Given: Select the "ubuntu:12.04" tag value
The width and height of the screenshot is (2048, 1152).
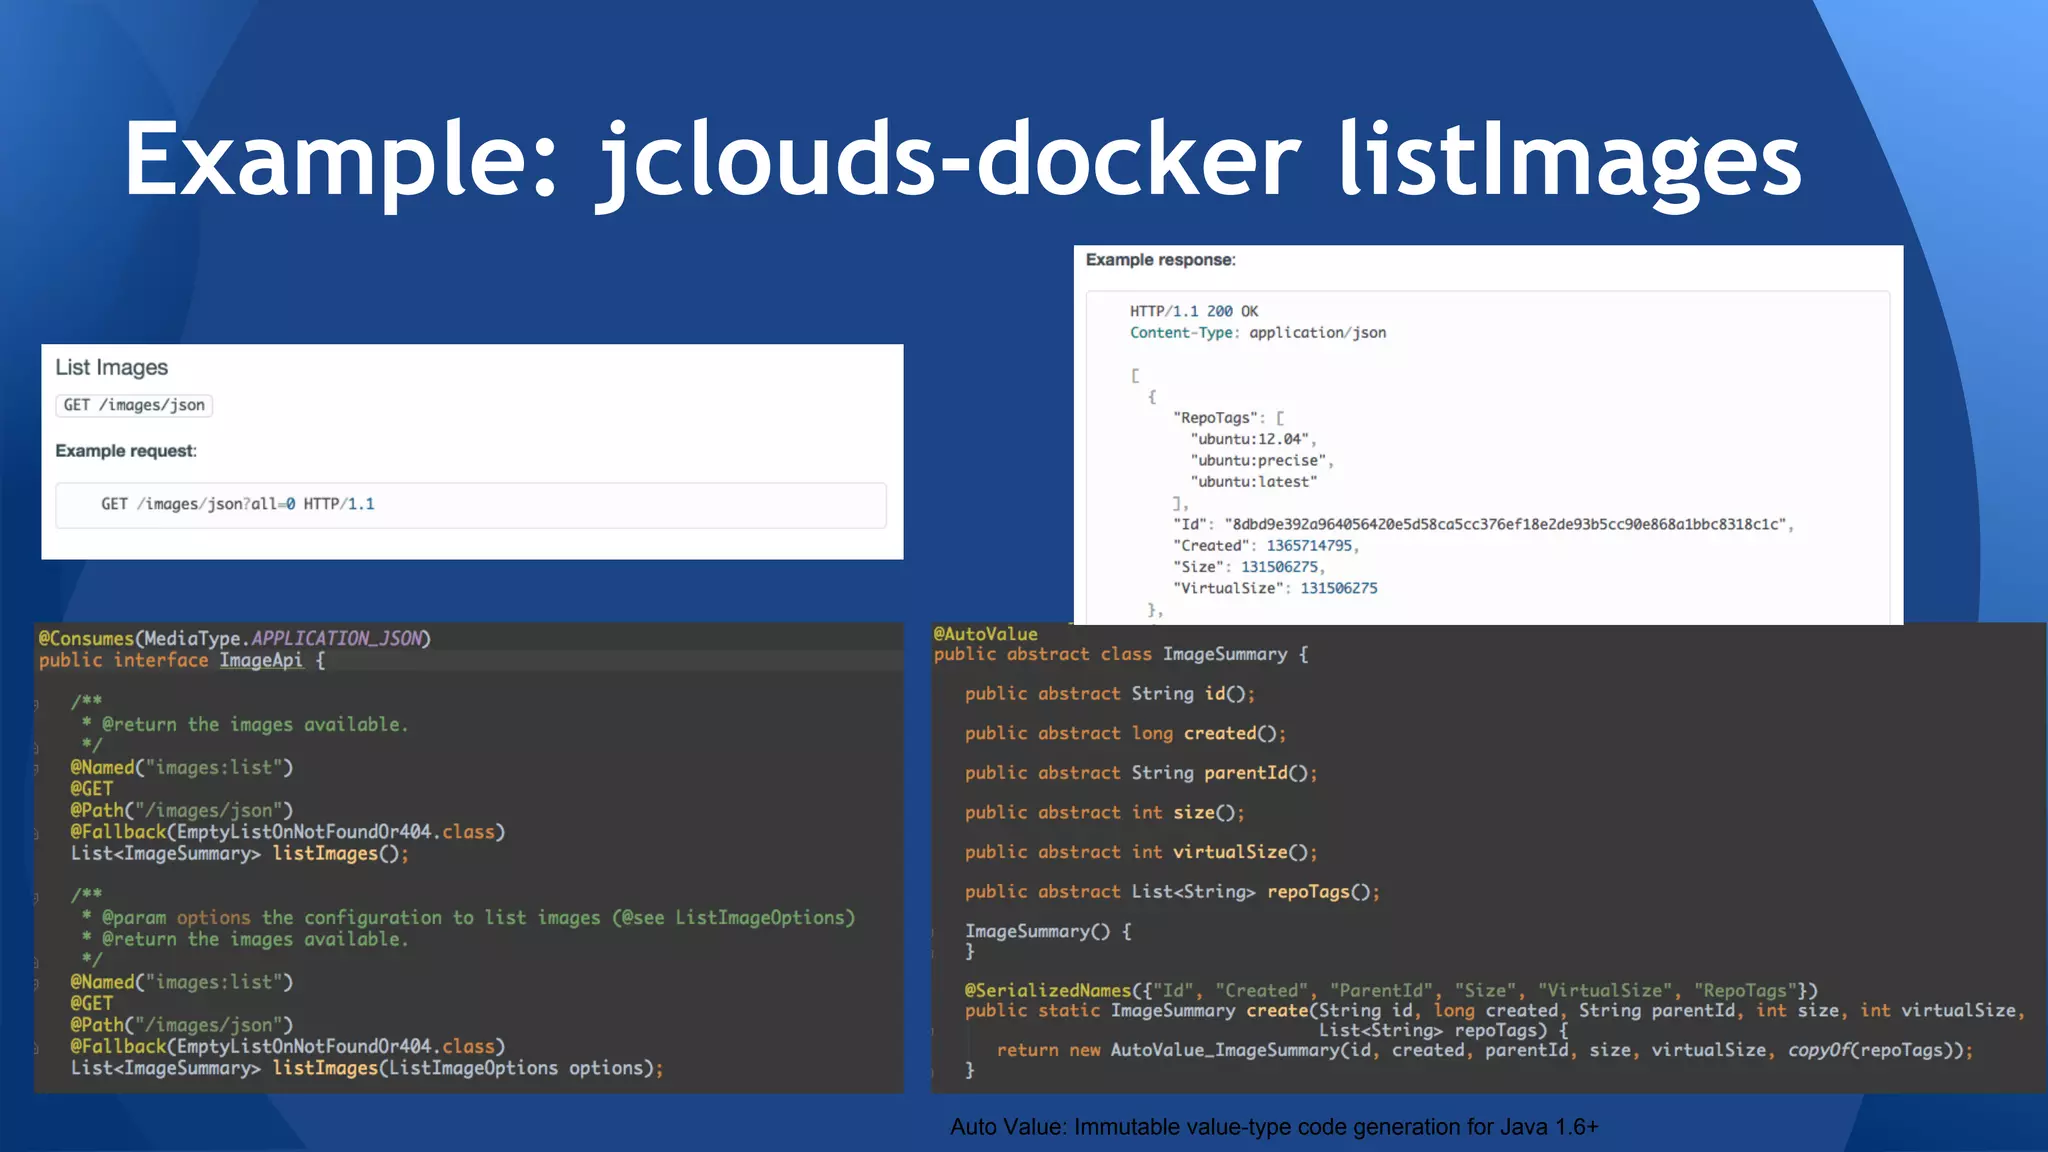Looking at the screenshot, I should (1253, 439).
